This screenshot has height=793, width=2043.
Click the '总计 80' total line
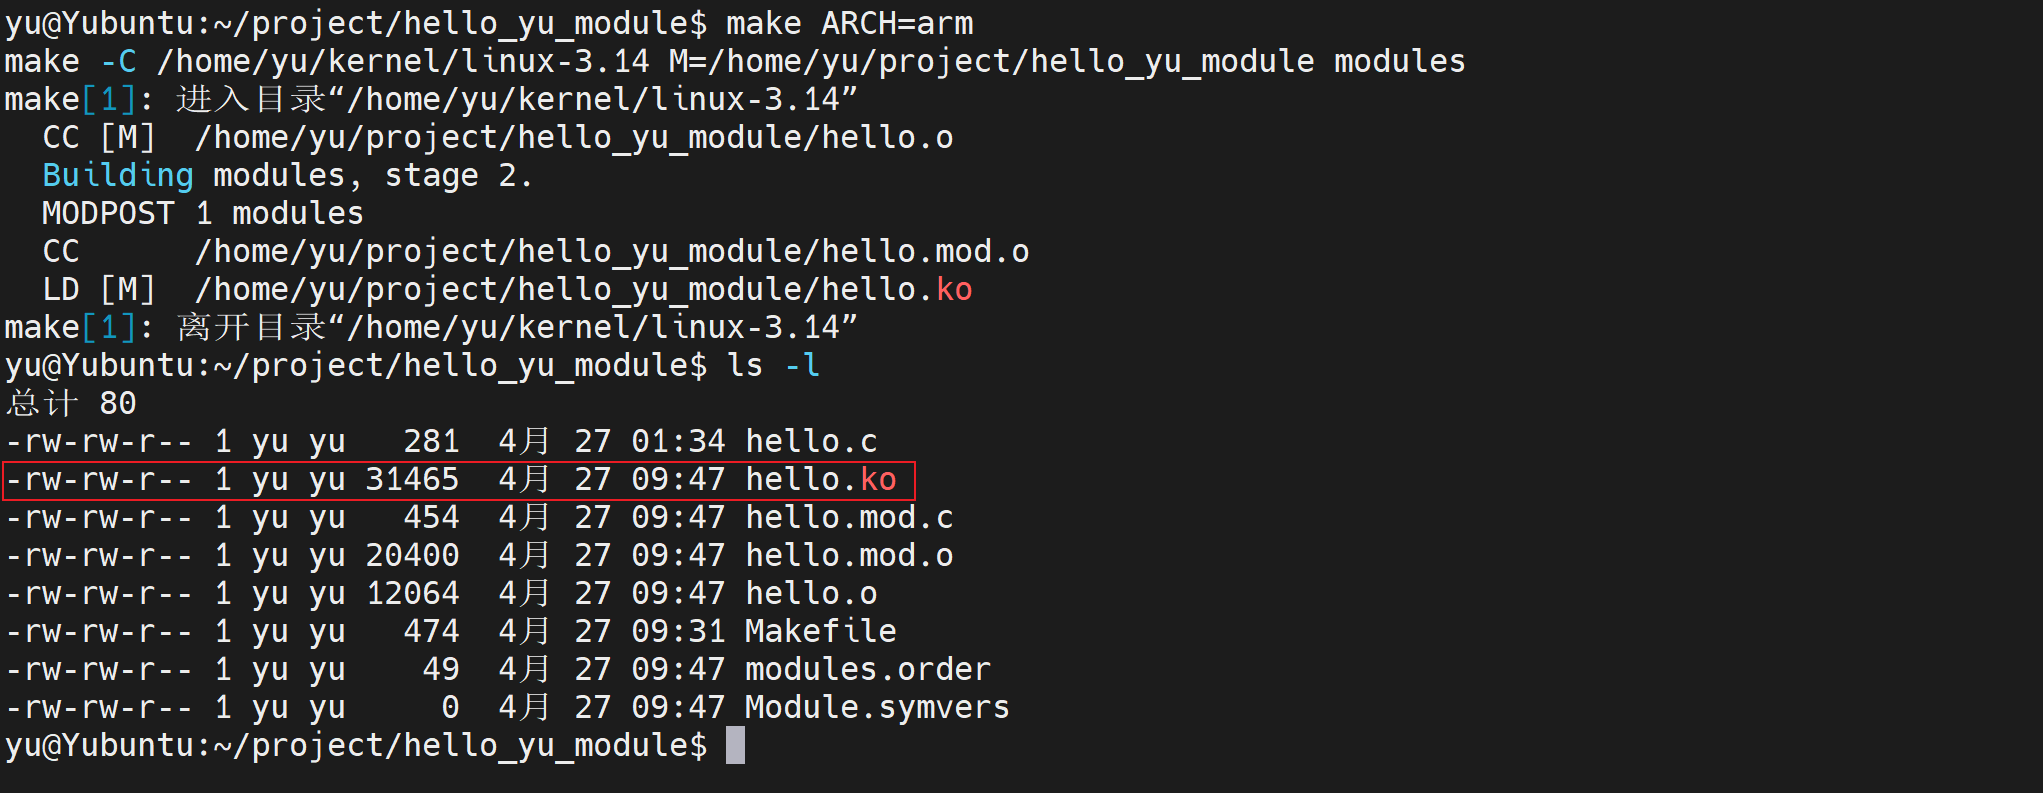tap(71, 404)
